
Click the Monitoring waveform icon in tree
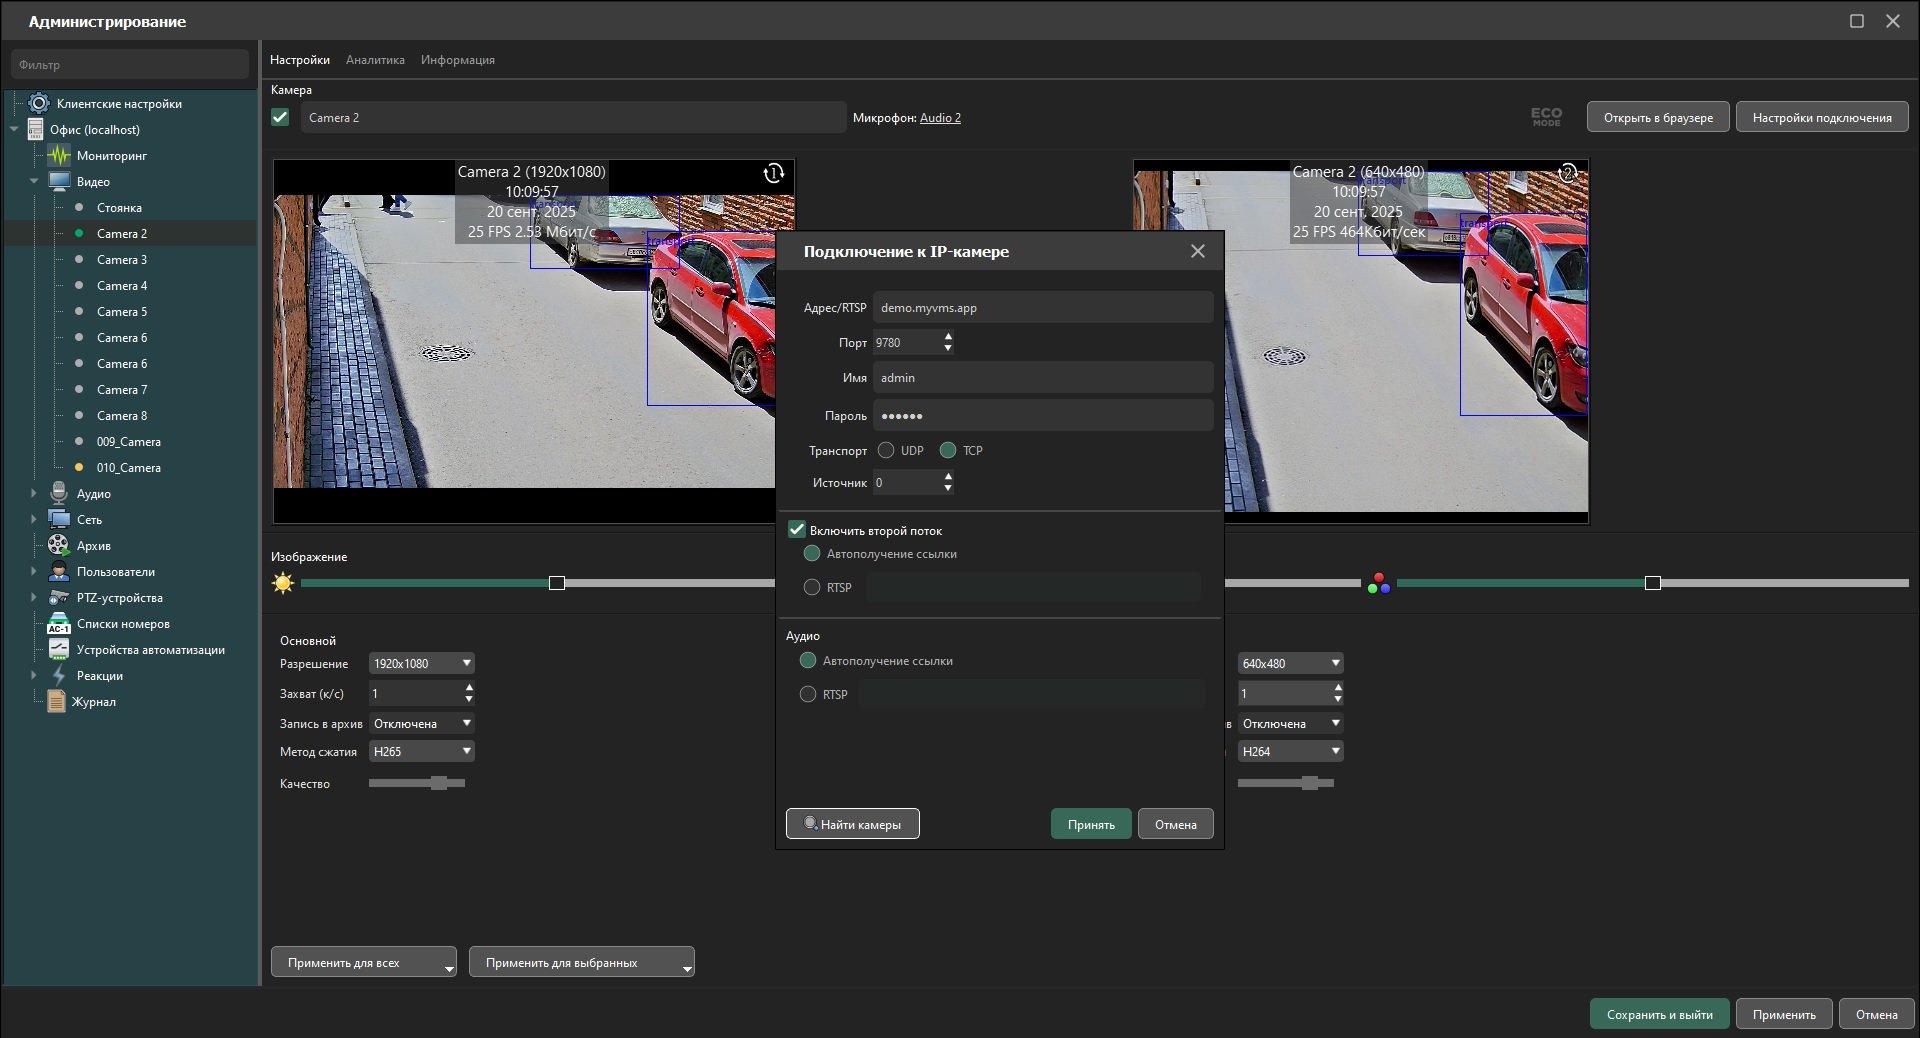pos(59,156)
